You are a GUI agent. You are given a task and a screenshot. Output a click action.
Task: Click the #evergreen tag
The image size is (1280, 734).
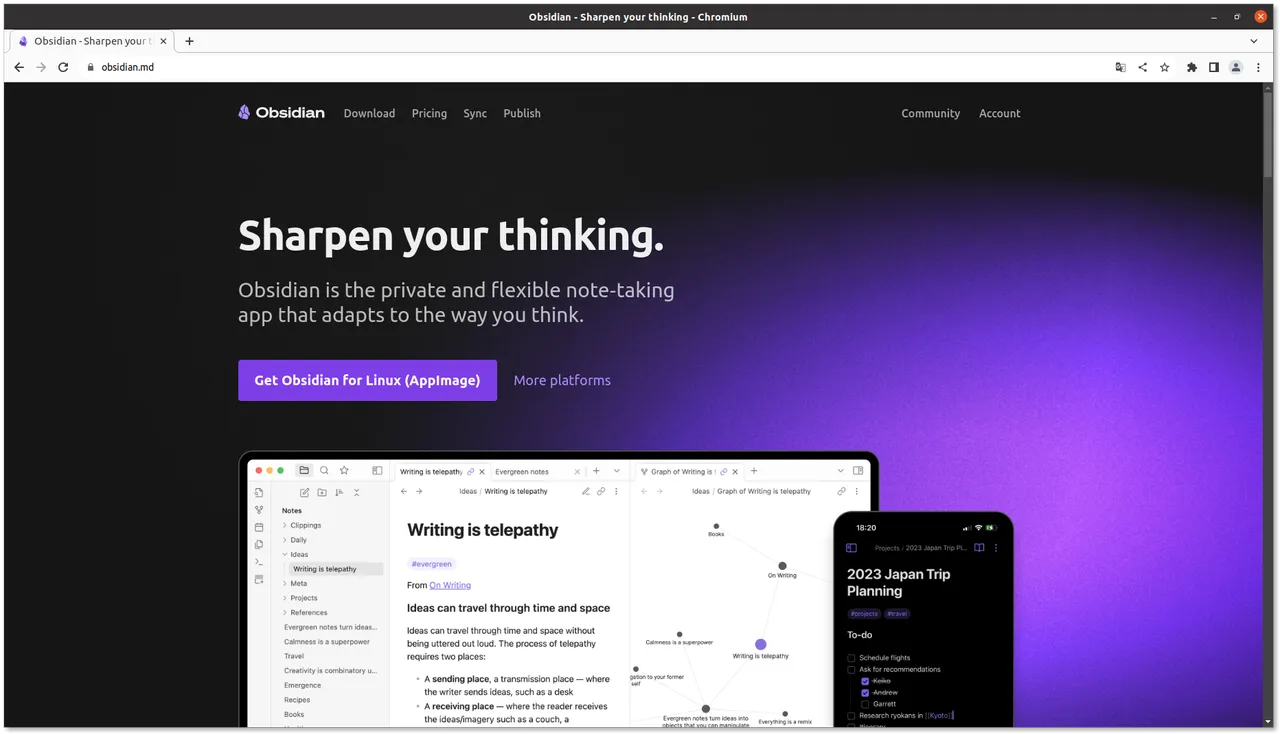point(431,564)
